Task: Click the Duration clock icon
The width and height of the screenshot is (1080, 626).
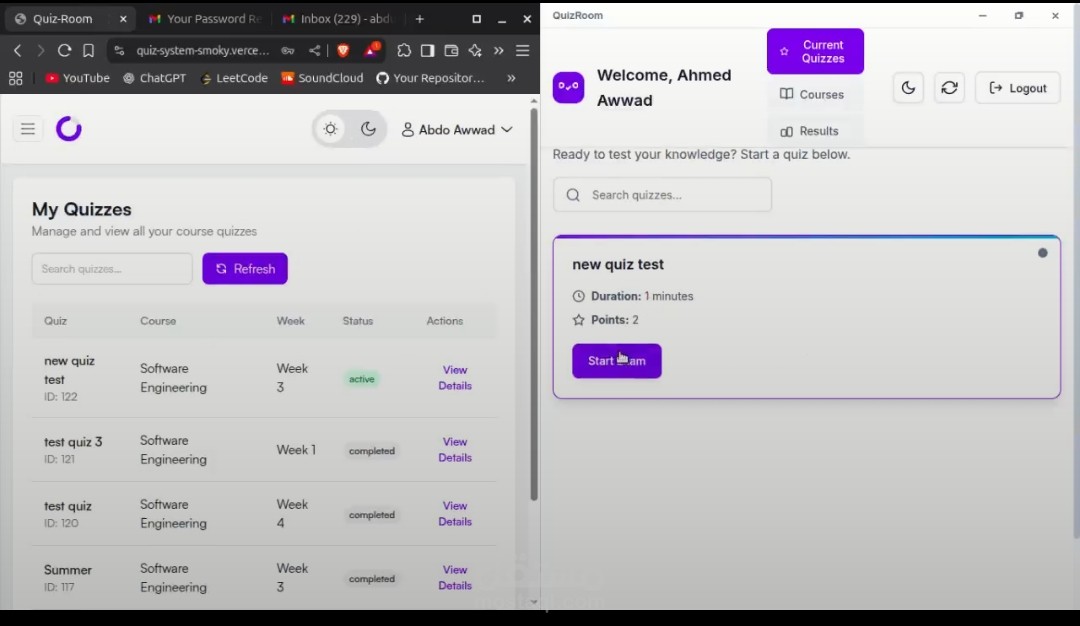Action: (x=579, y=296)
